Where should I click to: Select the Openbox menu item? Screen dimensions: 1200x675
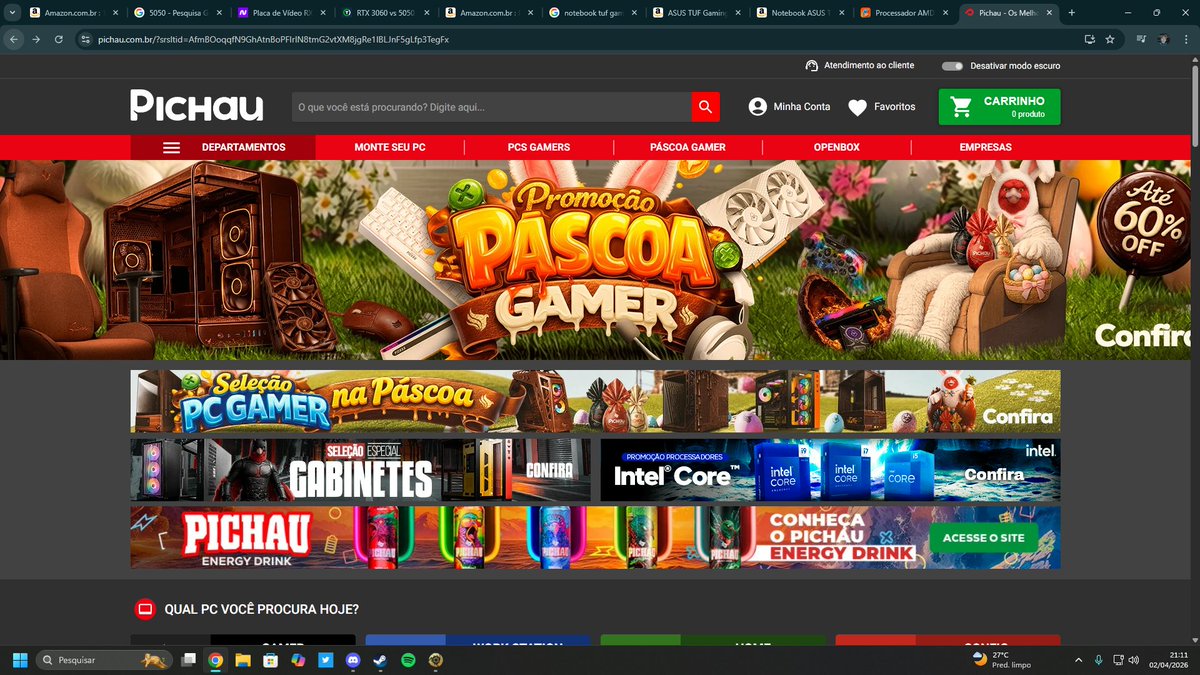pos(837,147)
